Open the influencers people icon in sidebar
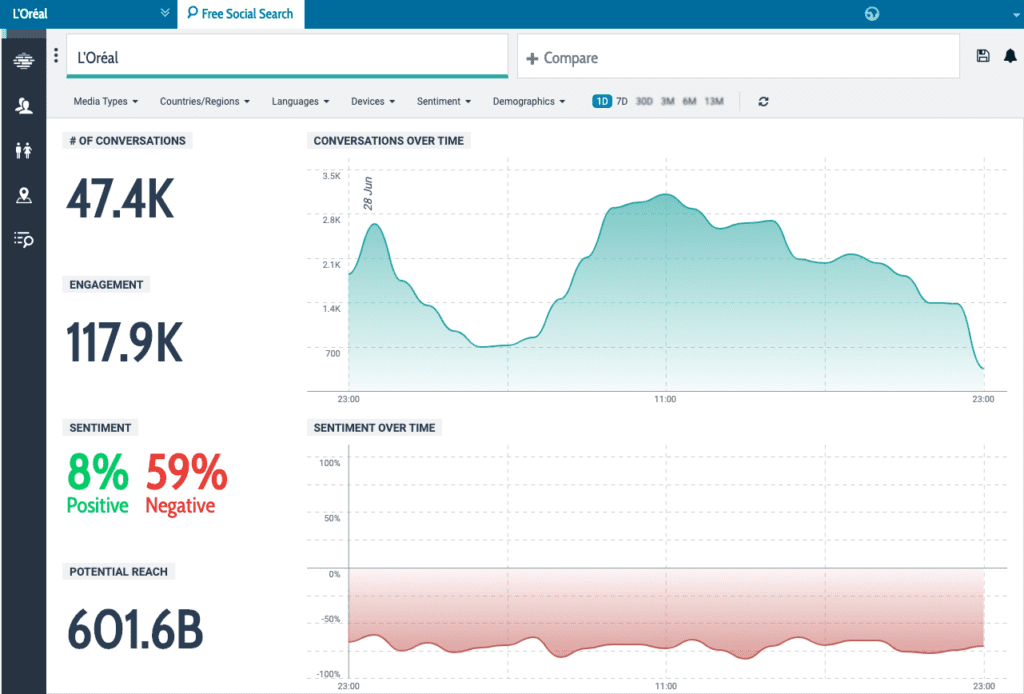The height and width of the screenshot is (694, 1024). coord(23,106)
